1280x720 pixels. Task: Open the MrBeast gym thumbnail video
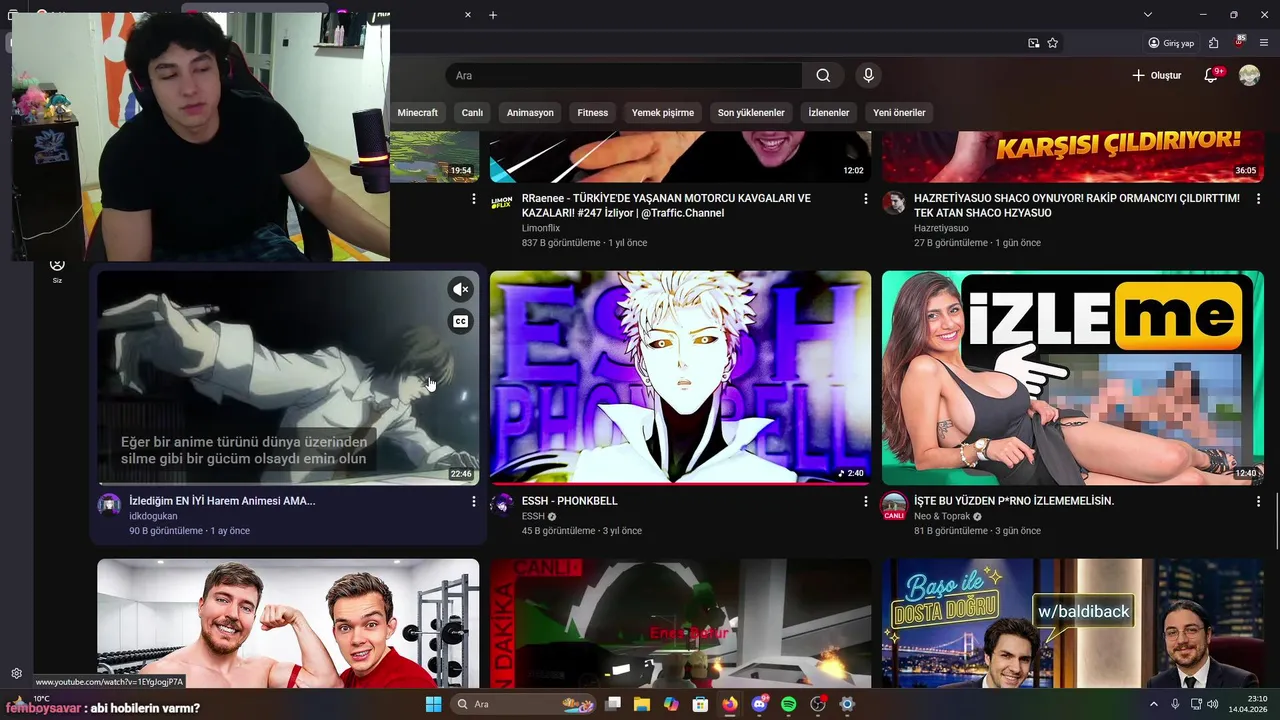pos(288,623)
